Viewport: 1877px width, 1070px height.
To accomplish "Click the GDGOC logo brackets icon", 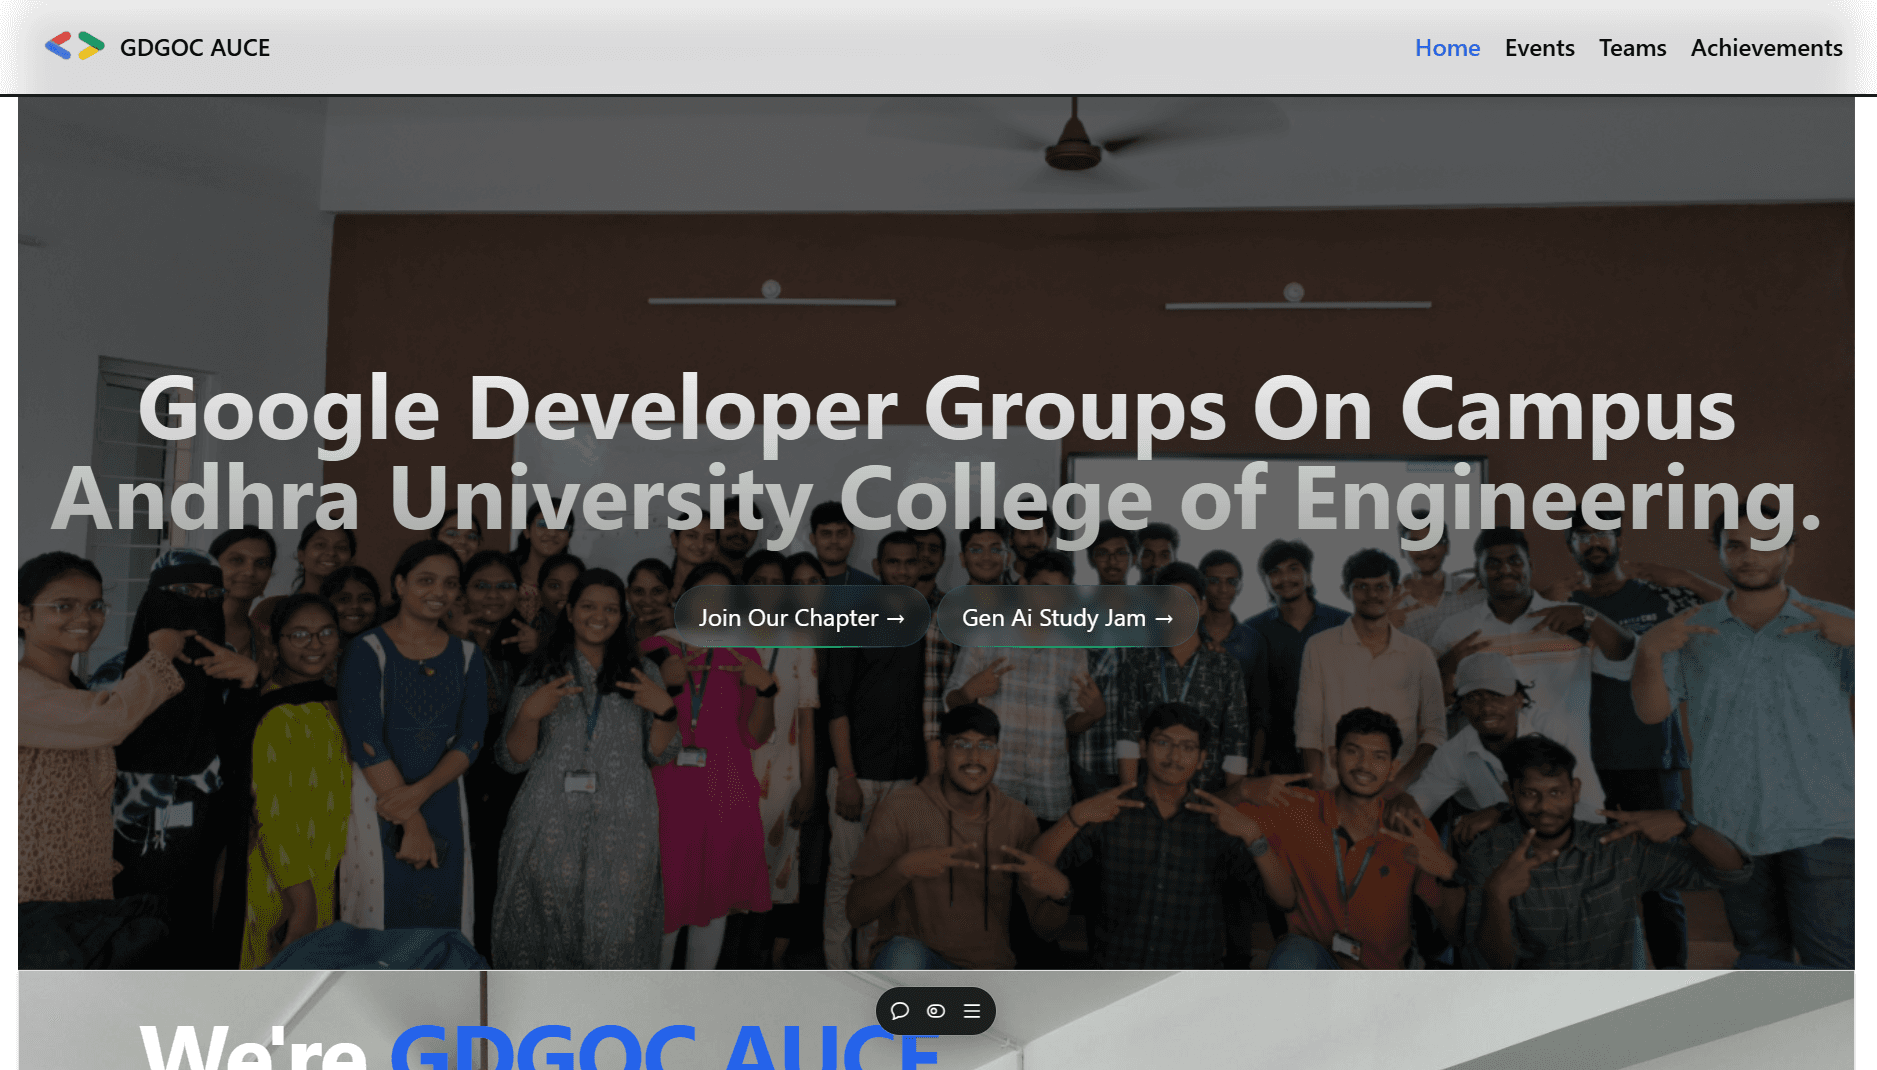I will [x=75, y=46].
